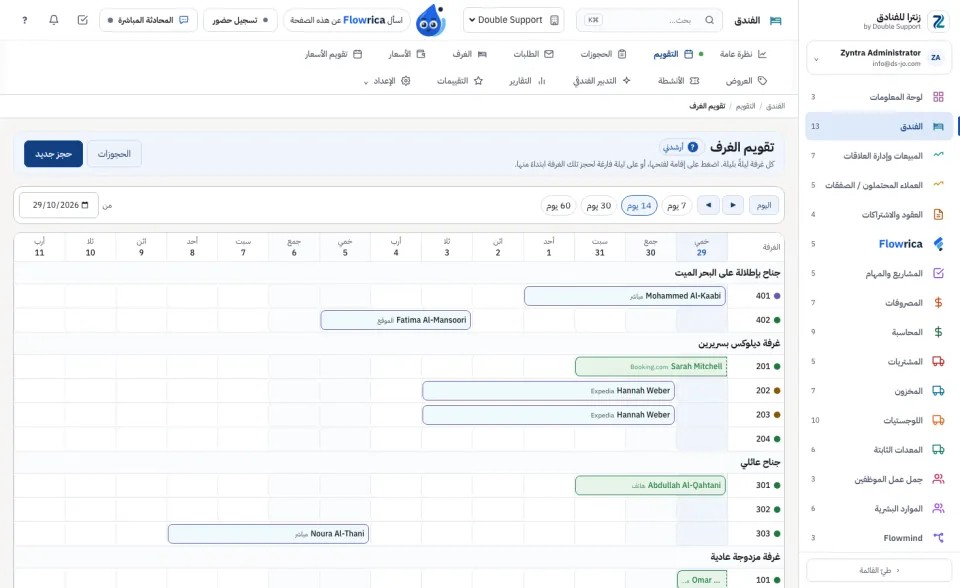This screenshot has height=588, width=960.
Task: Open المخزون in sidebar
Action: [879, 391]
